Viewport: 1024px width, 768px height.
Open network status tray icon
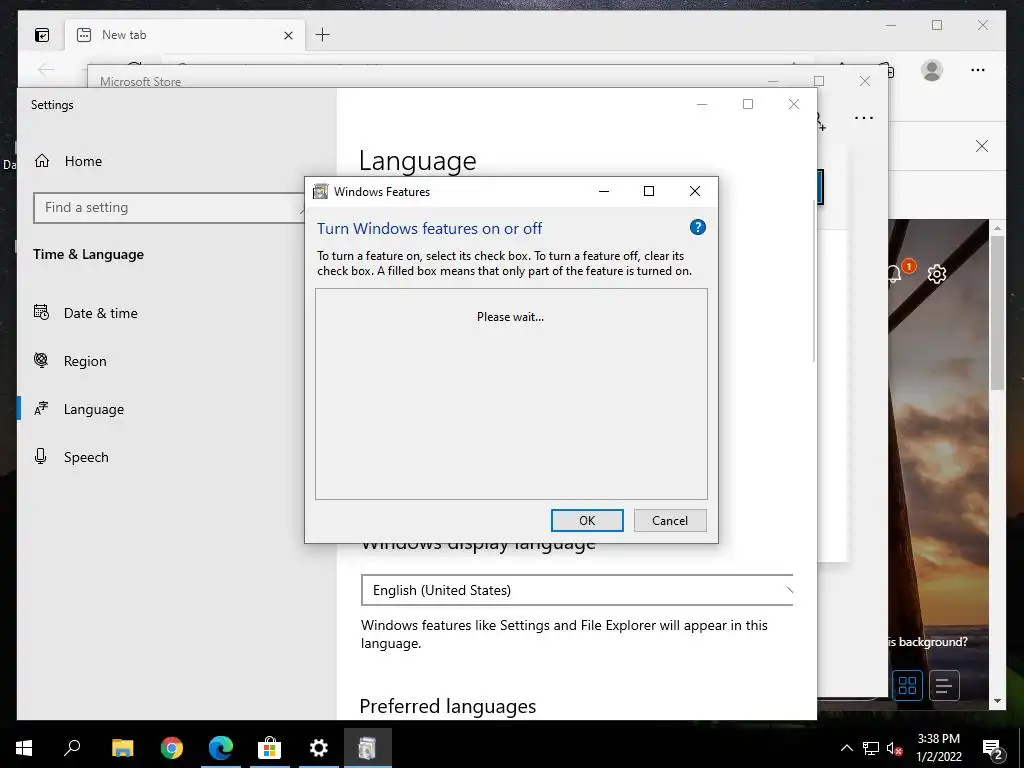871,748
